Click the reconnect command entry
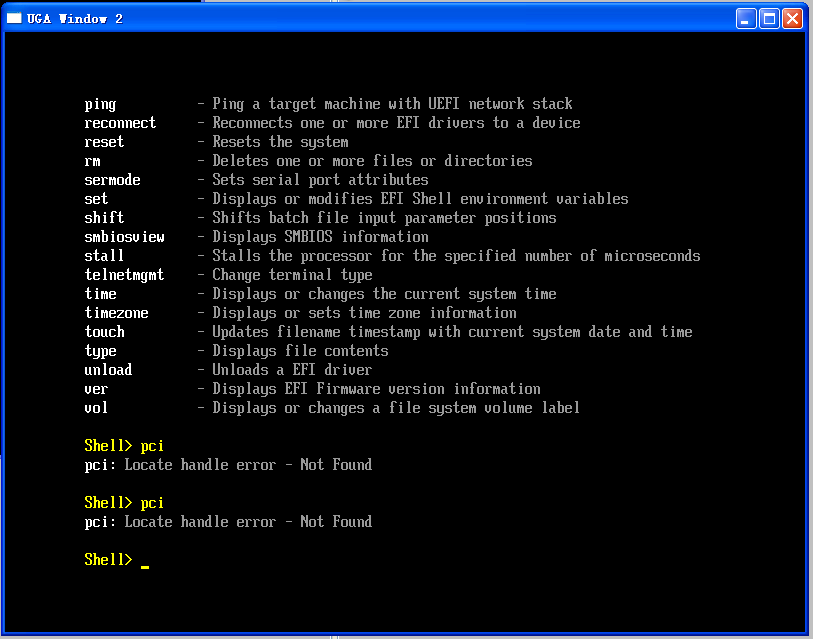This screenshot has width=813, height=639. click(120, 123)
